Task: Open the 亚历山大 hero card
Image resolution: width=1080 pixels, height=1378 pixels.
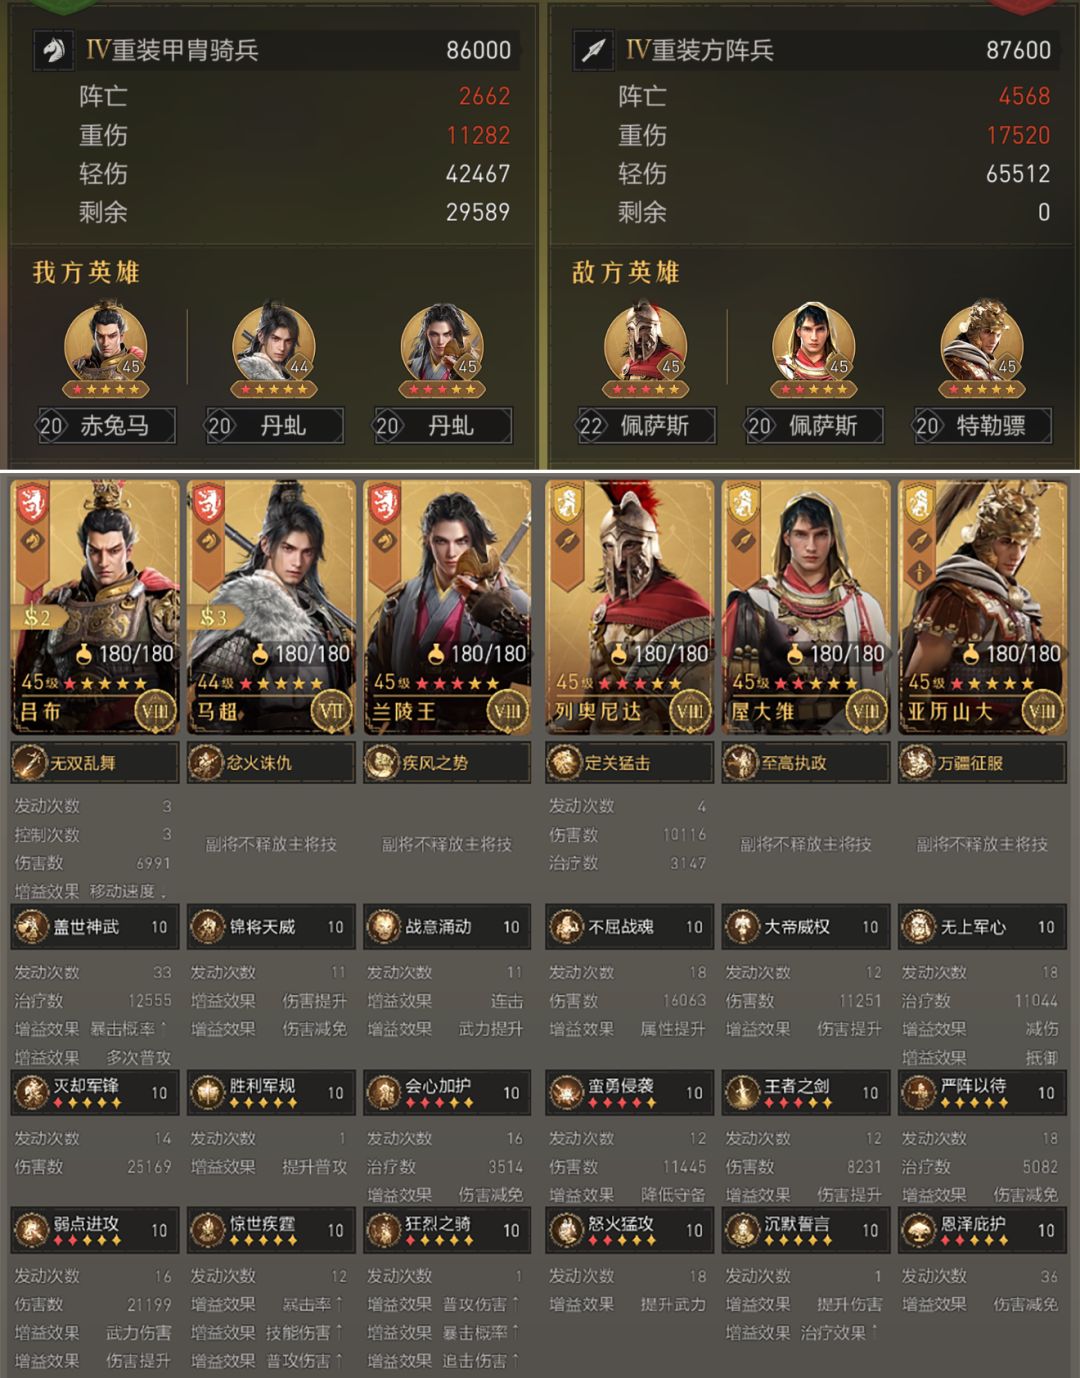Action: pyautogui.click(x=982, y=607)
